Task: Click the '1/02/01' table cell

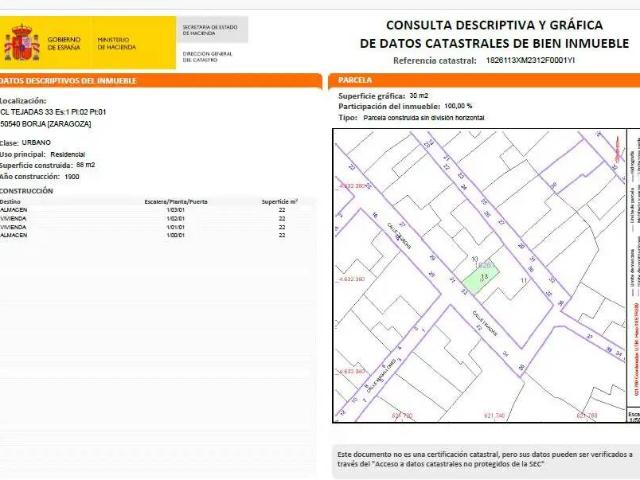Action: (x=176, y=218)
